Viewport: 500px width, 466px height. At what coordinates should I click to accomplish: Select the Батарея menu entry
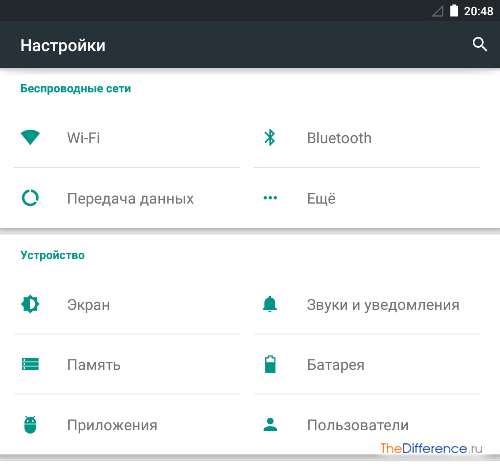click(x=367, y=364)
